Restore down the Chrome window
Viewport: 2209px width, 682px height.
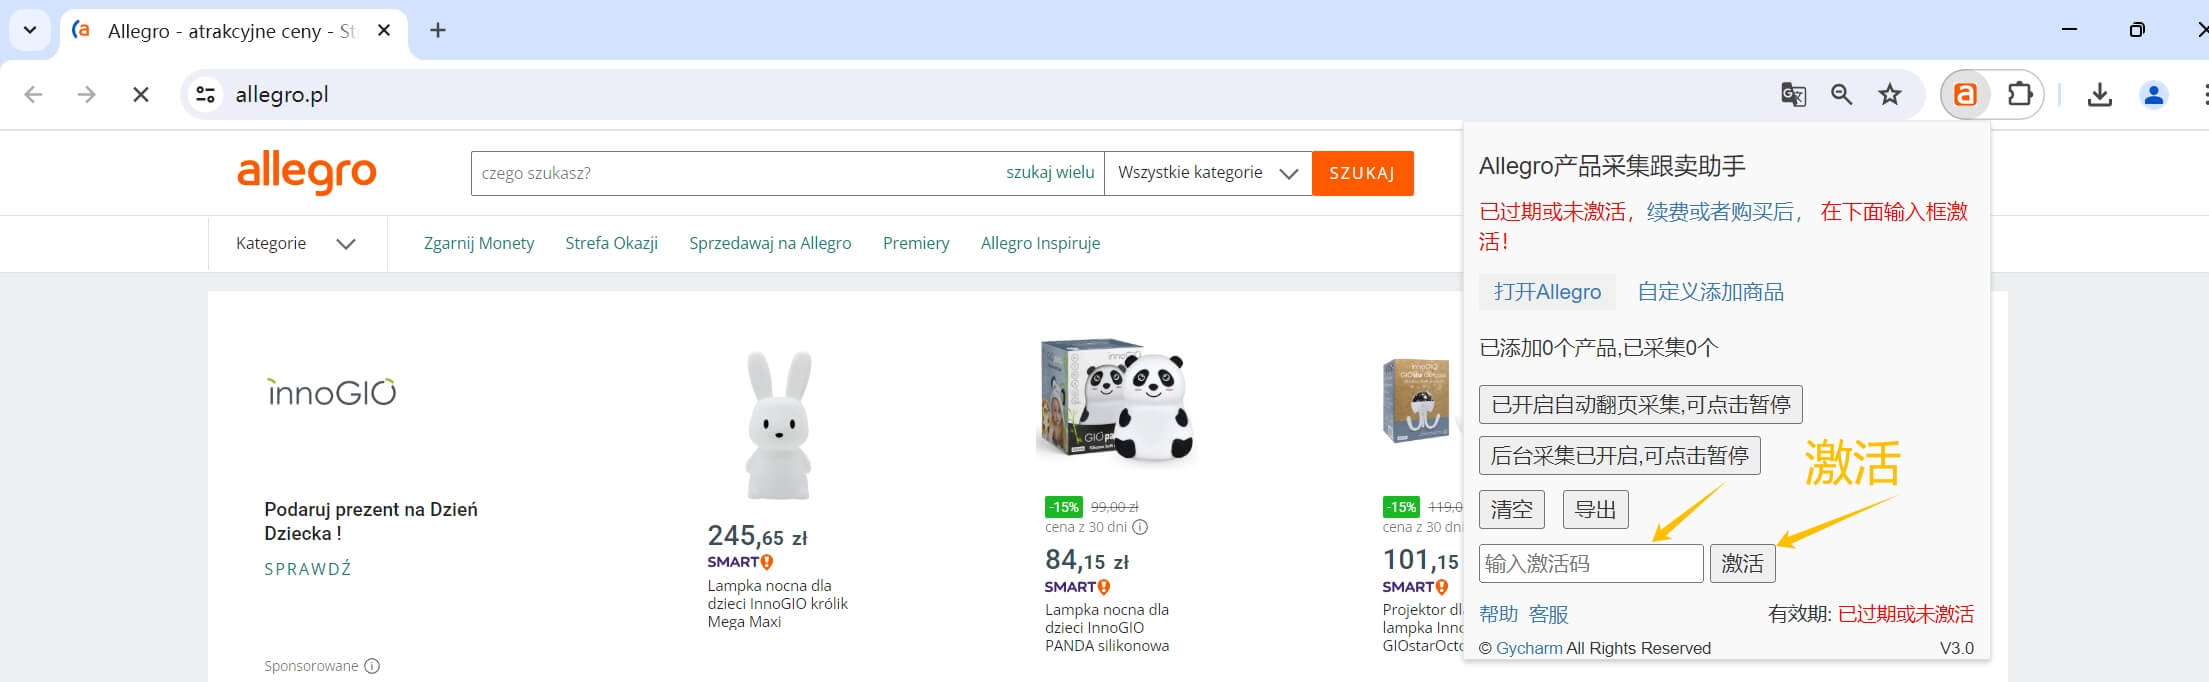point(2137,30)
